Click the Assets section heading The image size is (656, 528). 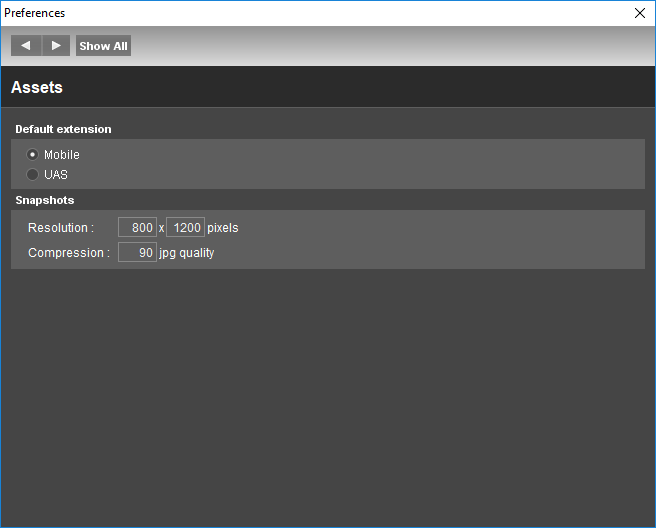37,87
